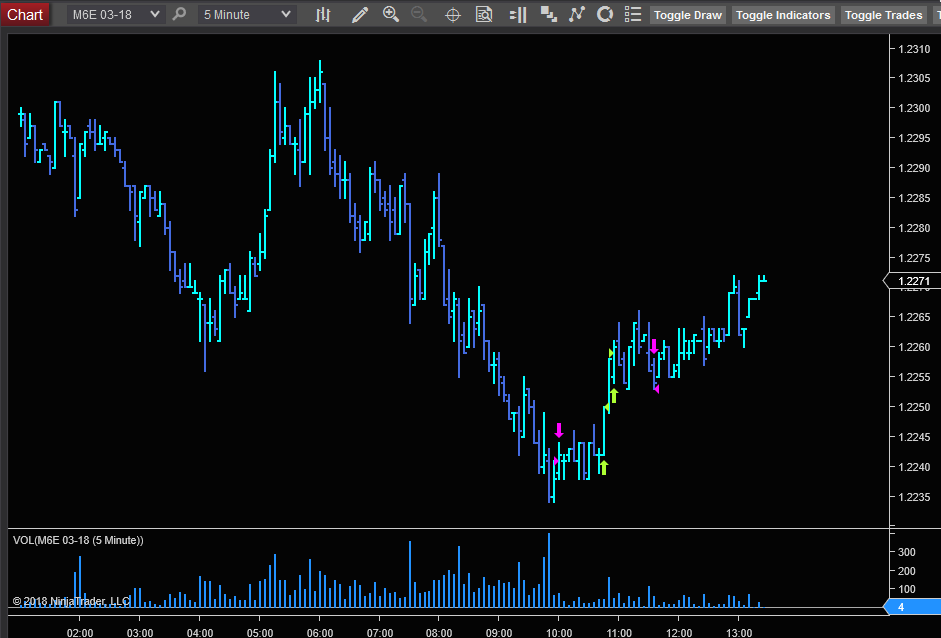The image size is (941, 638).
Task: Click the magenta sell arrow near 10:00
Action: tap(559, 430)
